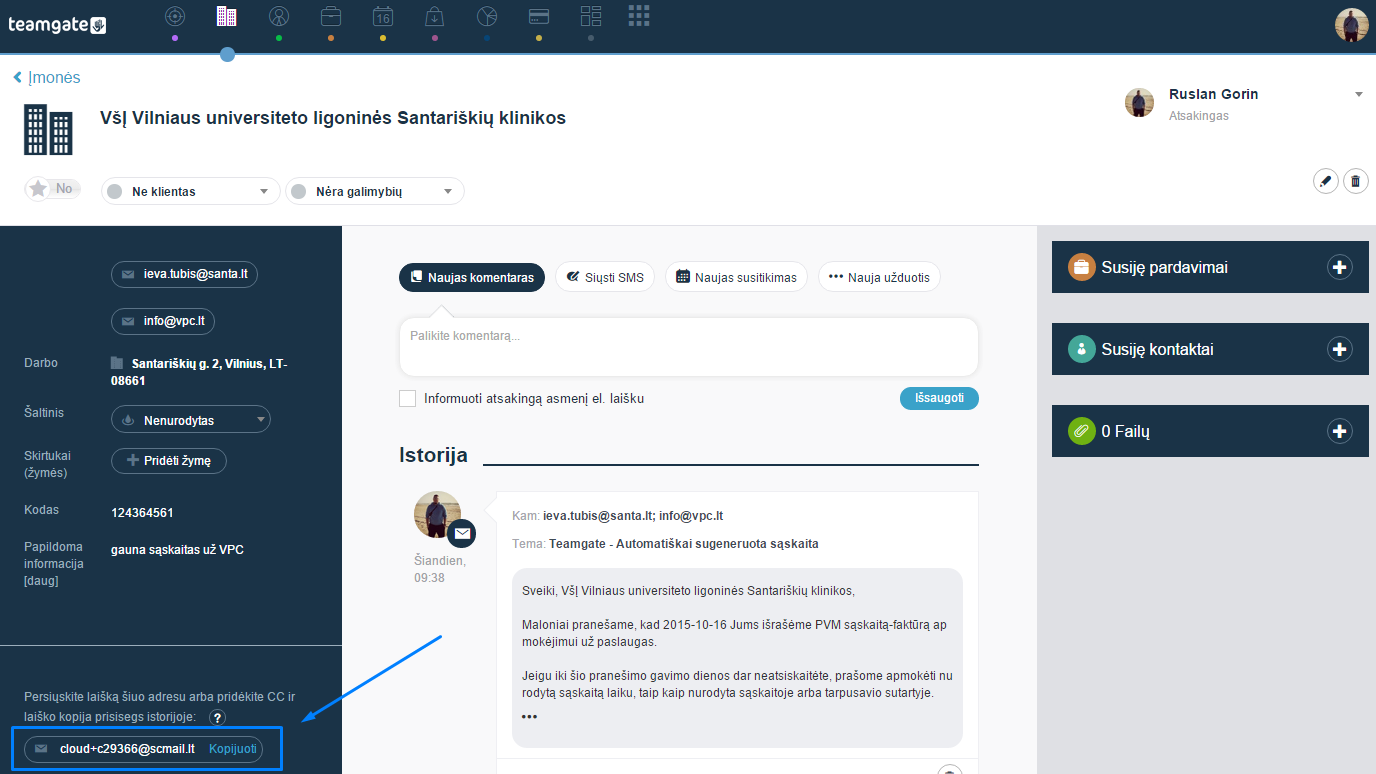Click the info@vpc.lt email pill
The width and height of the screenshot is (1376, 774).
(x=163, y=322)
